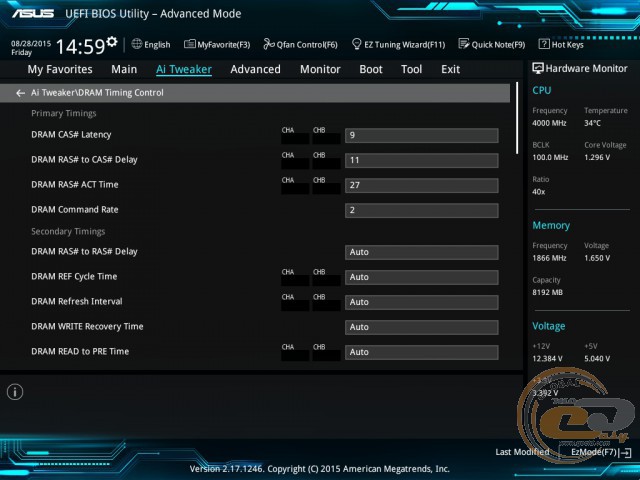Click the DRAM Refresh Interval label

pos(77,302)
